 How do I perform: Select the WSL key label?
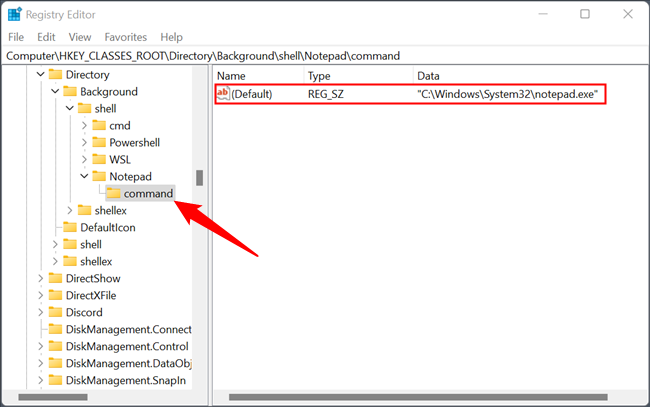[x=120, y=160]
